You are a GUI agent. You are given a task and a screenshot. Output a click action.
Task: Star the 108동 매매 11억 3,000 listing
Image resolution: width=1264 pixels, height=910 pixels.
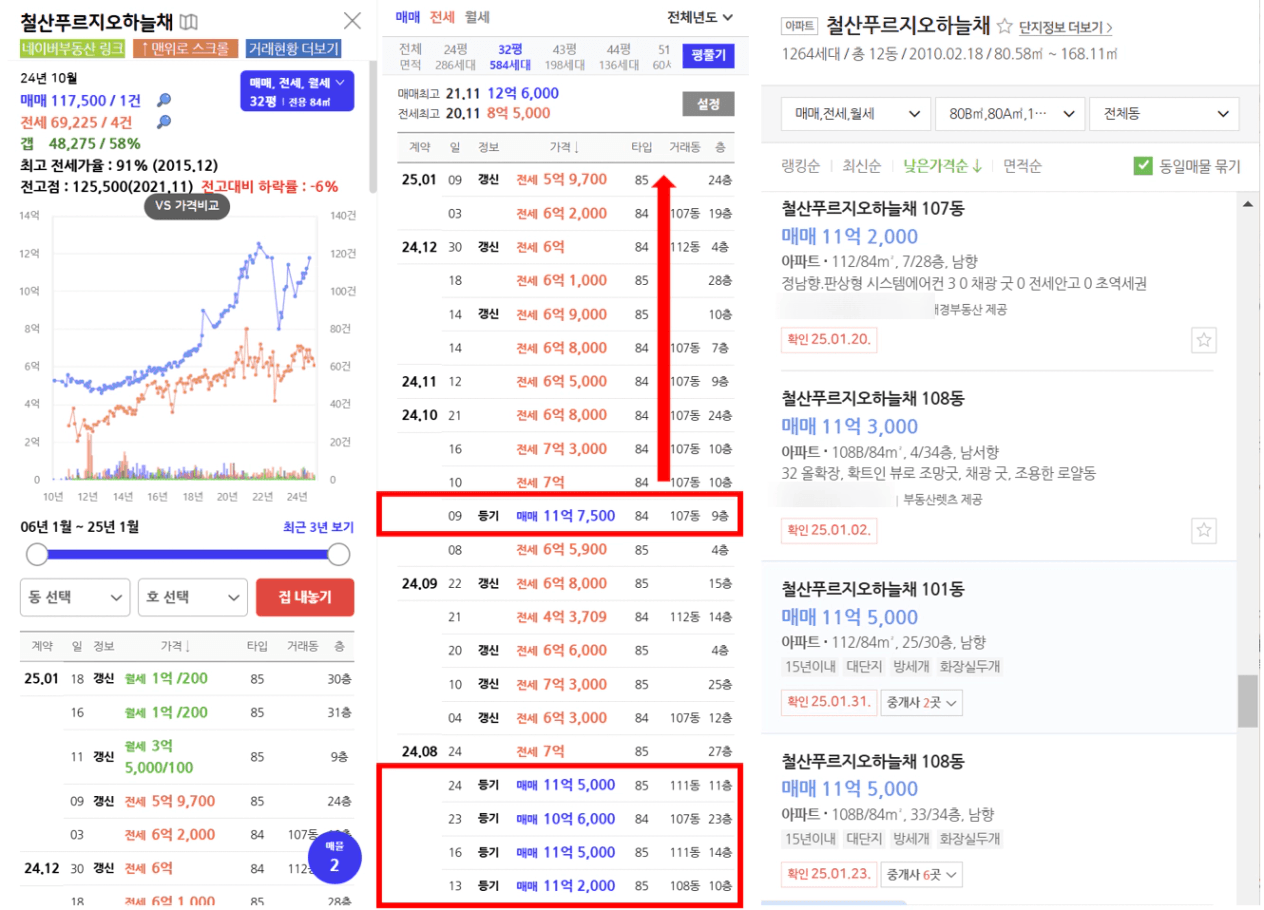pos(1204,530)
